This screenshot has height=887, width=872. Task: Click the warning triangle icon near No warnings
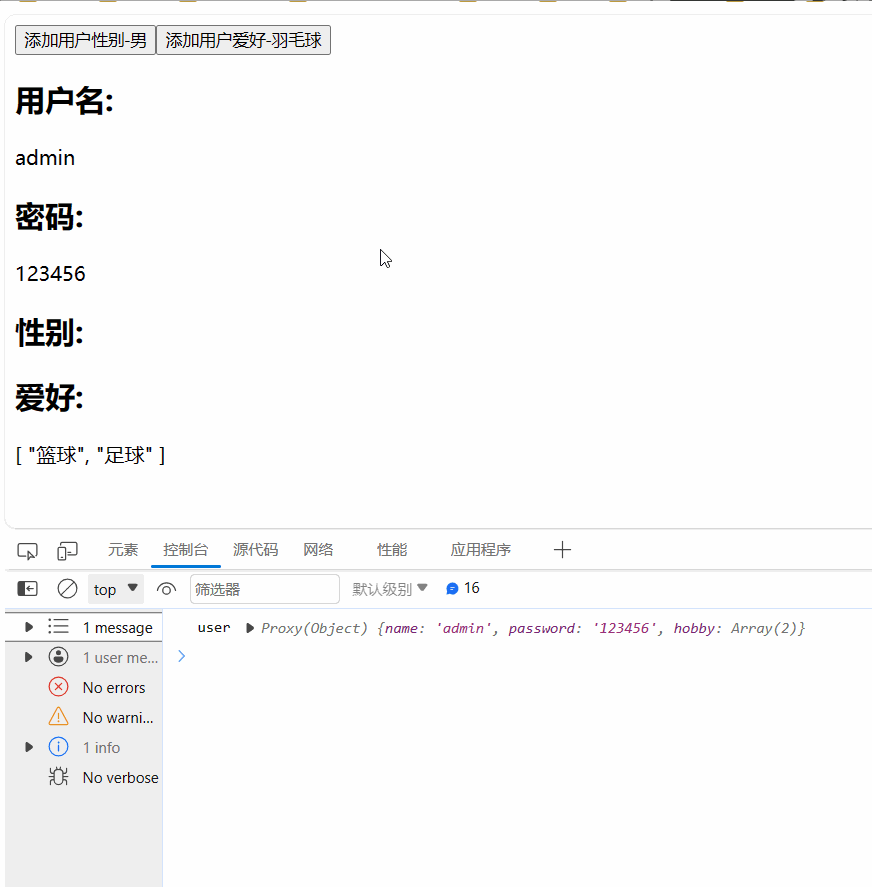coord(58,717)
